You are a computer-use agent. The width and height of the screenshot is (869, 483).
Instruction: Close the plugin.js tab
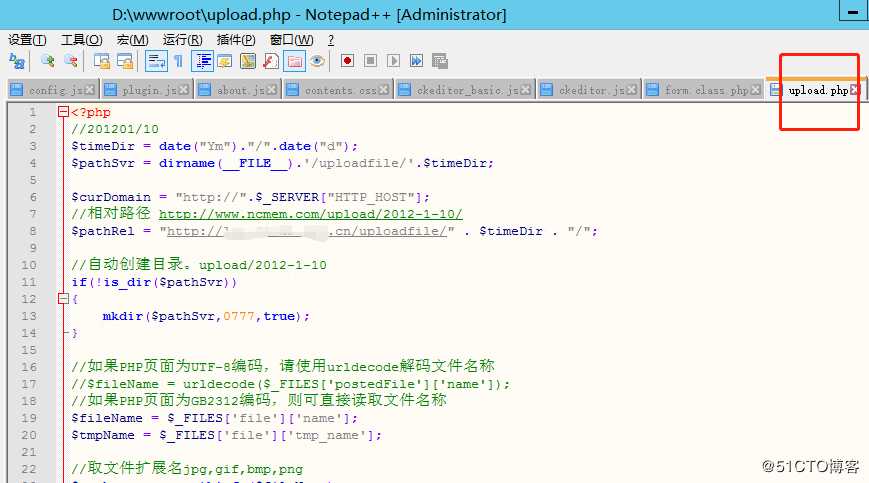tap(184, 90)
